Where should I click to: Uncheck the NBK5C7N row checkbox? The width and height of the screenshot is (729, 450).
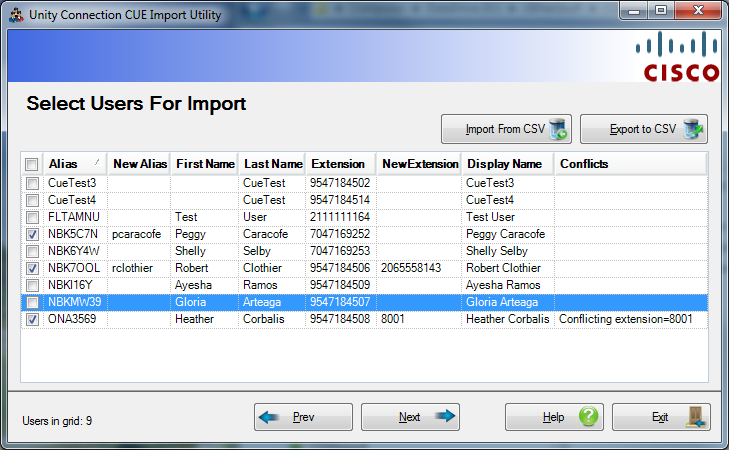[32, 234]
